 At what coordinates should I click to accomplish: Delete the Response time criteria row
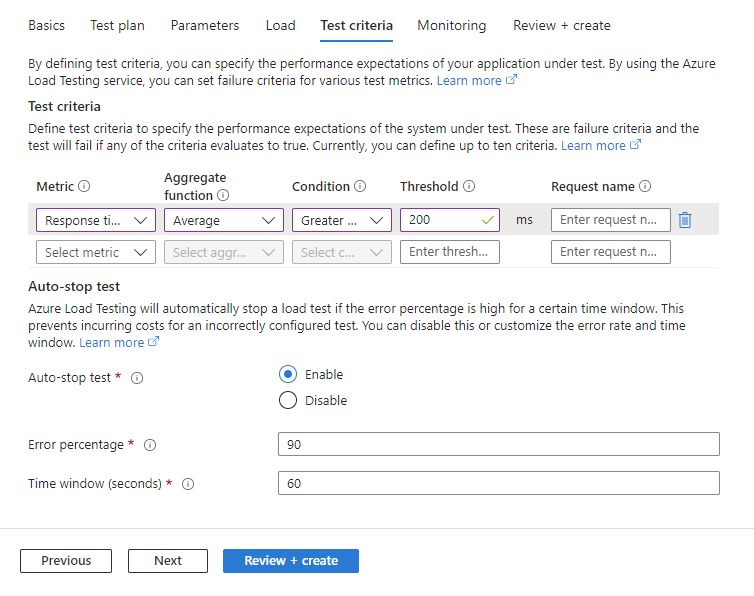click(x=685, y=220)
